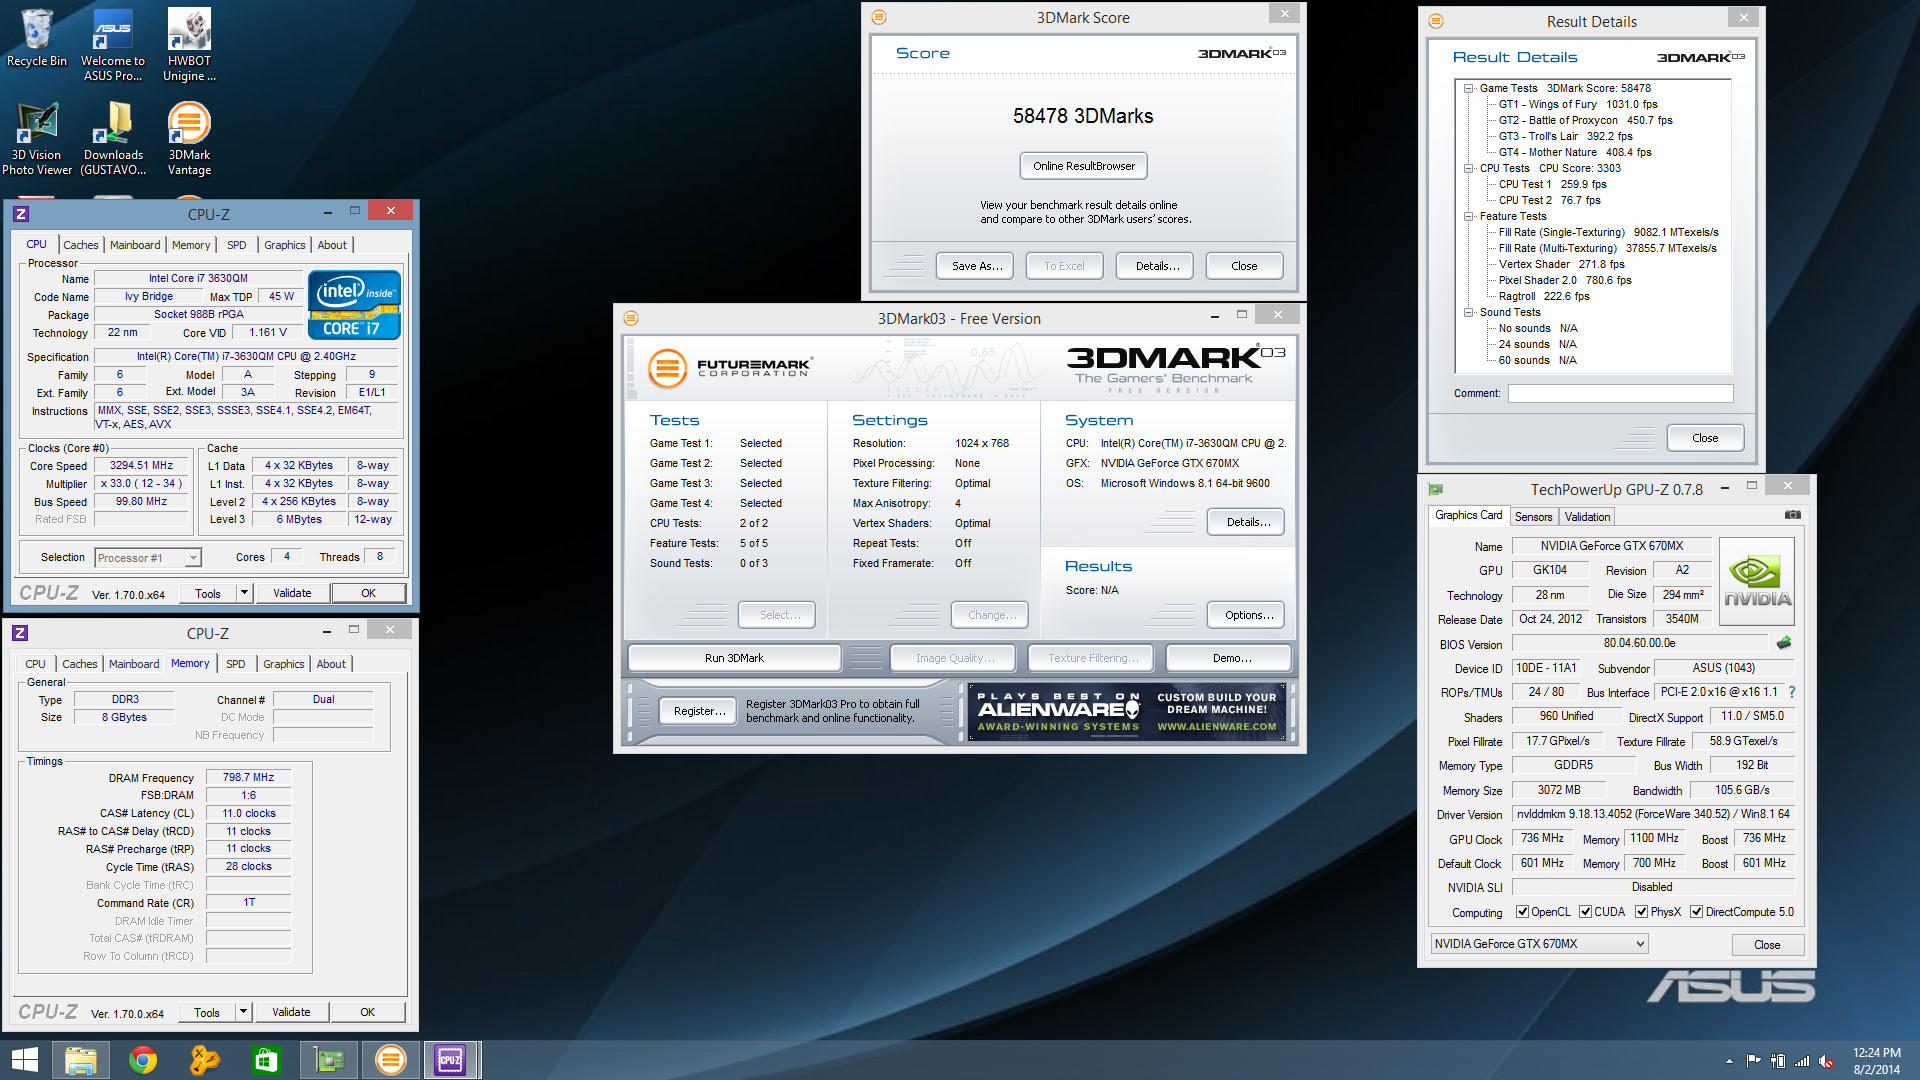
Task: Select the Pixel Shader 2.0 result row
Action: coord(1565,280)
